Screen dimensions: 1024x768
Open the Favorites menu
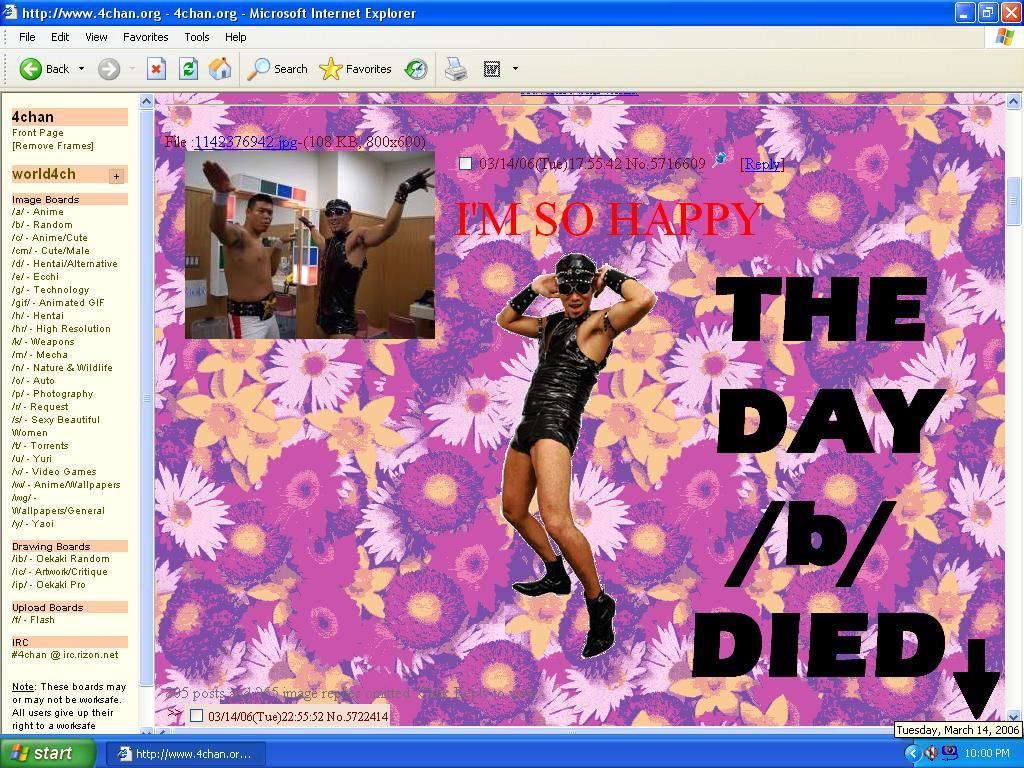(x=146, y=37)
